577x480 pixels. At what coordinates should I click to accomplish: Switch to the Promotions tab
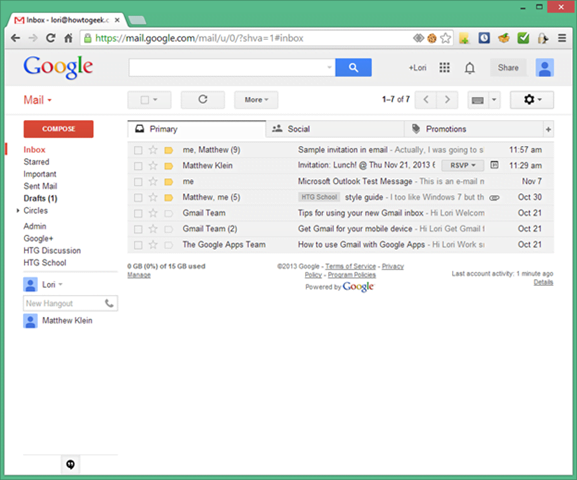474,129
